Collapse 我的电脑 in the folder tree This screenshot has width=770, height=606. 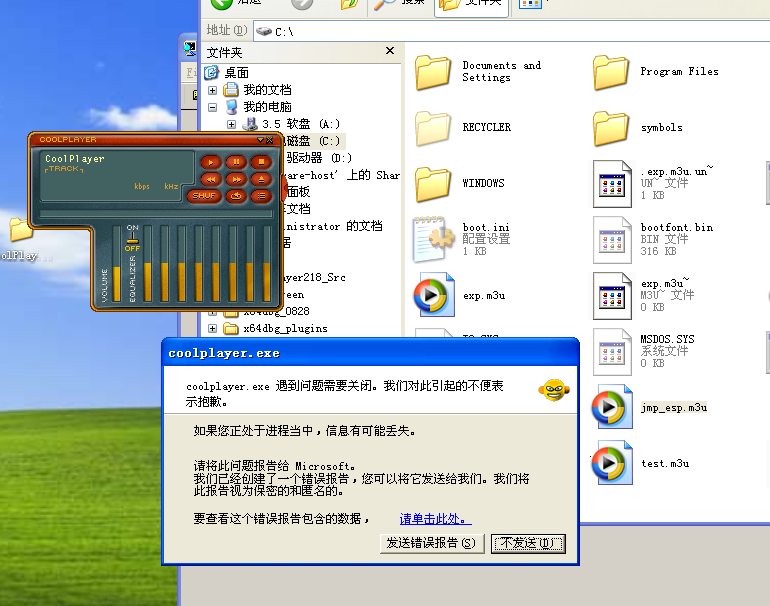point(212,107)
